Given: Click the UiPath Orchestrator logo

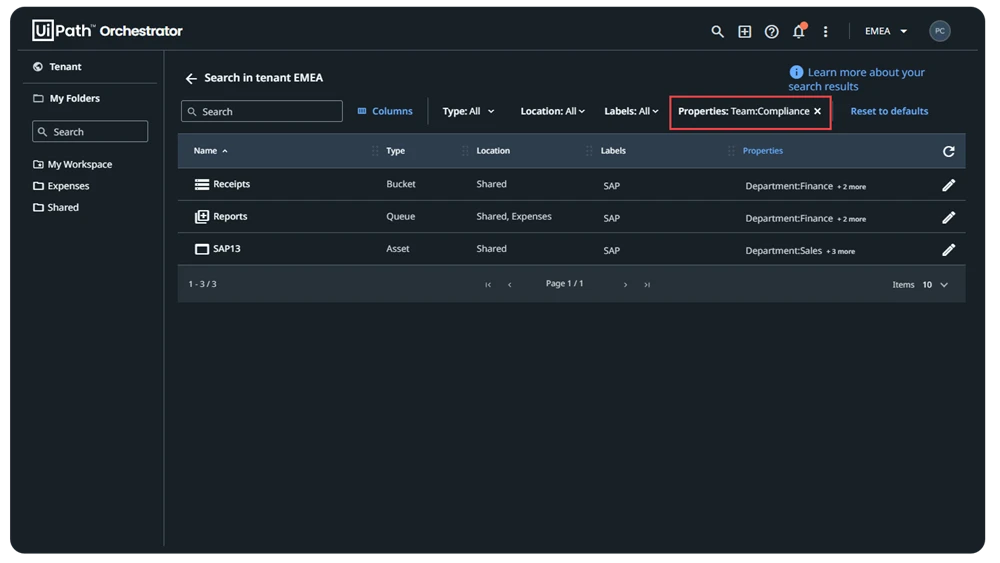Looking at the screenshot, I should (x=107, y=31).
